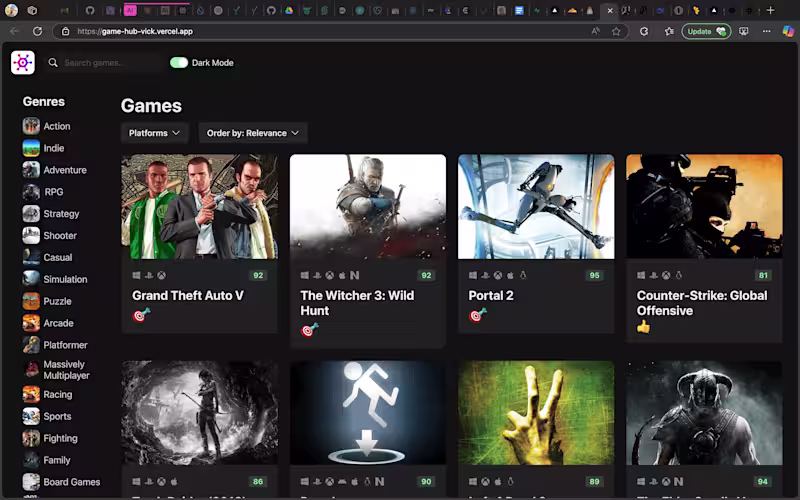
Task: Select the Fighting genre link
Action: (60, 438)
